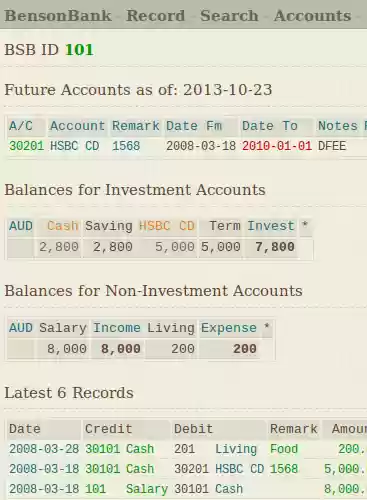Click credit 30101 Cash in the Food record

point(120,449)
